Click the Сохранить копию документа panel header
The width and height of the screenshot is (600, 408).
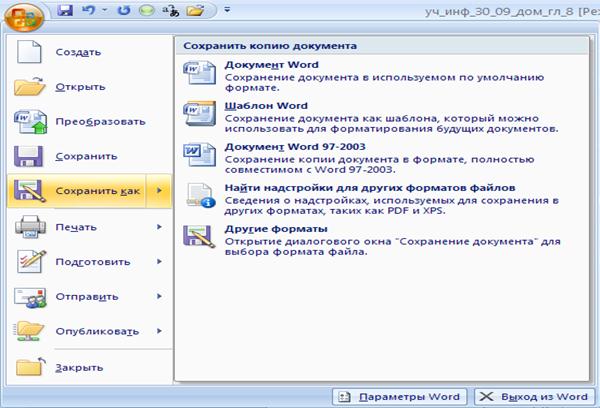(382, 46)
